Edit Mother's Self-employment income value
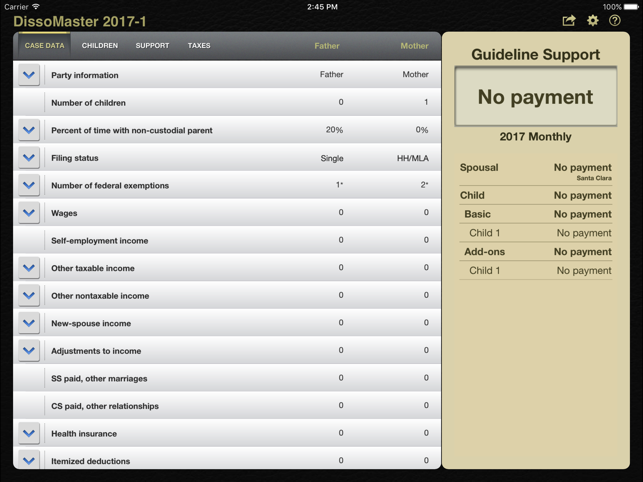The width and height of the screenshot is (643, 482). pyautogui.click(x=426, y=240)
